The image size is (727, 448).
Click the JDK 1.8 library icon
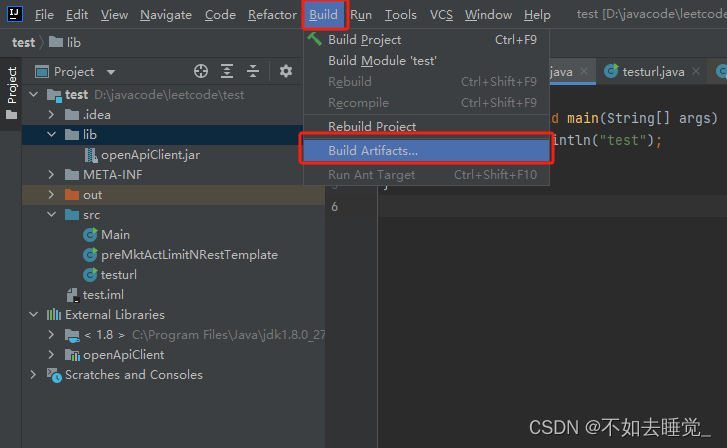pos(72,335)
